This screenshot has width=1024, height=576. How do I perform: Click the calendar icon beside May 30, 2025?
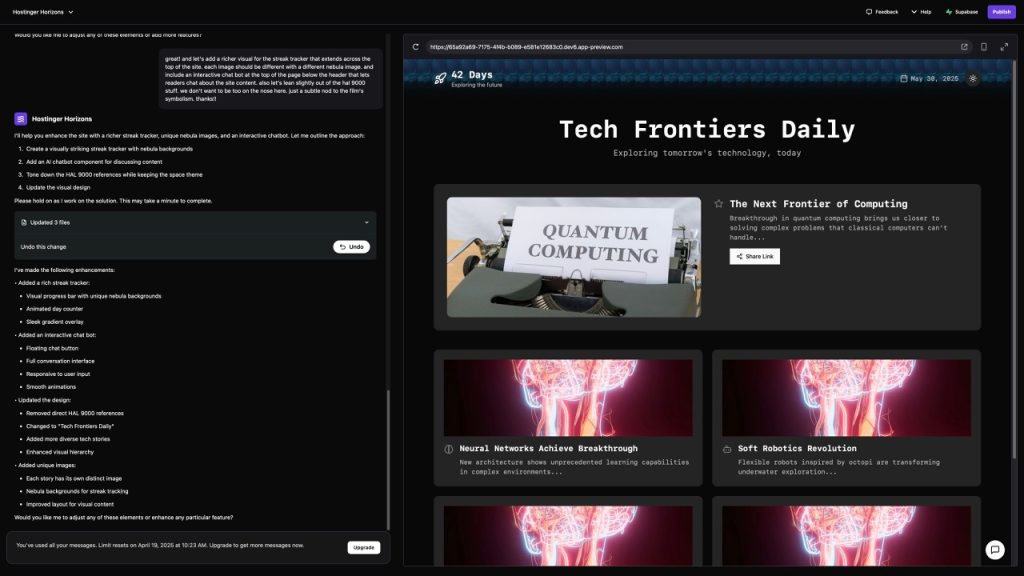904,79
